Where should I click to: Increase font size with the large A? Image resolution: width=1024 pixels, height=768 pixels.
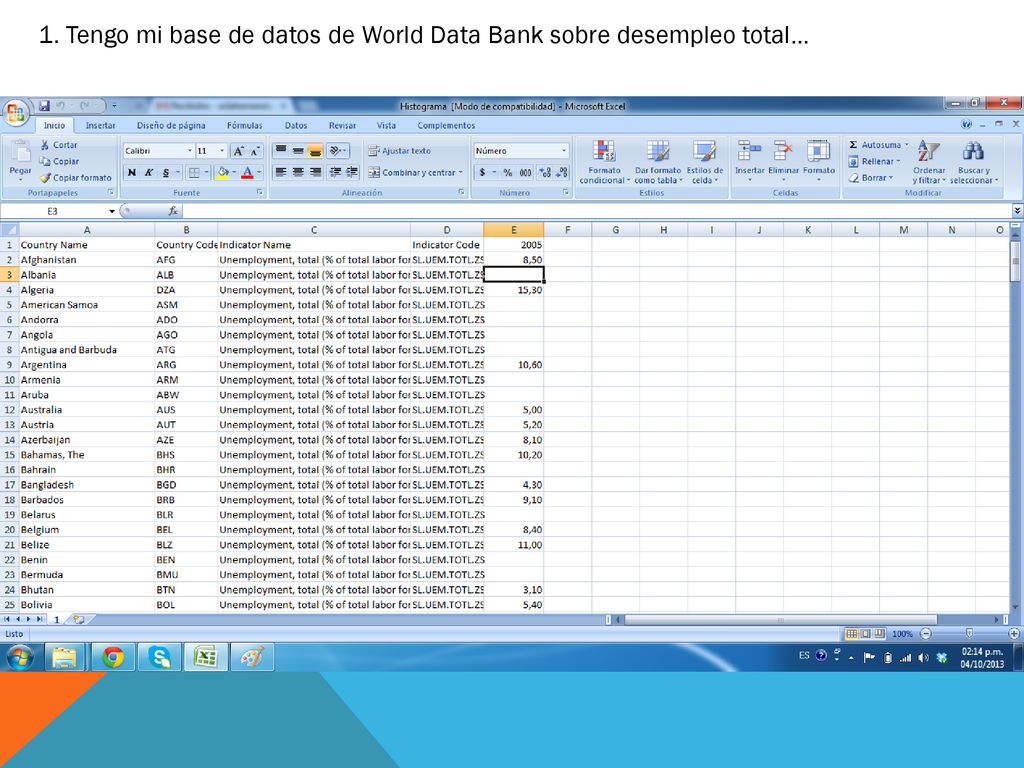pos(239,151)
